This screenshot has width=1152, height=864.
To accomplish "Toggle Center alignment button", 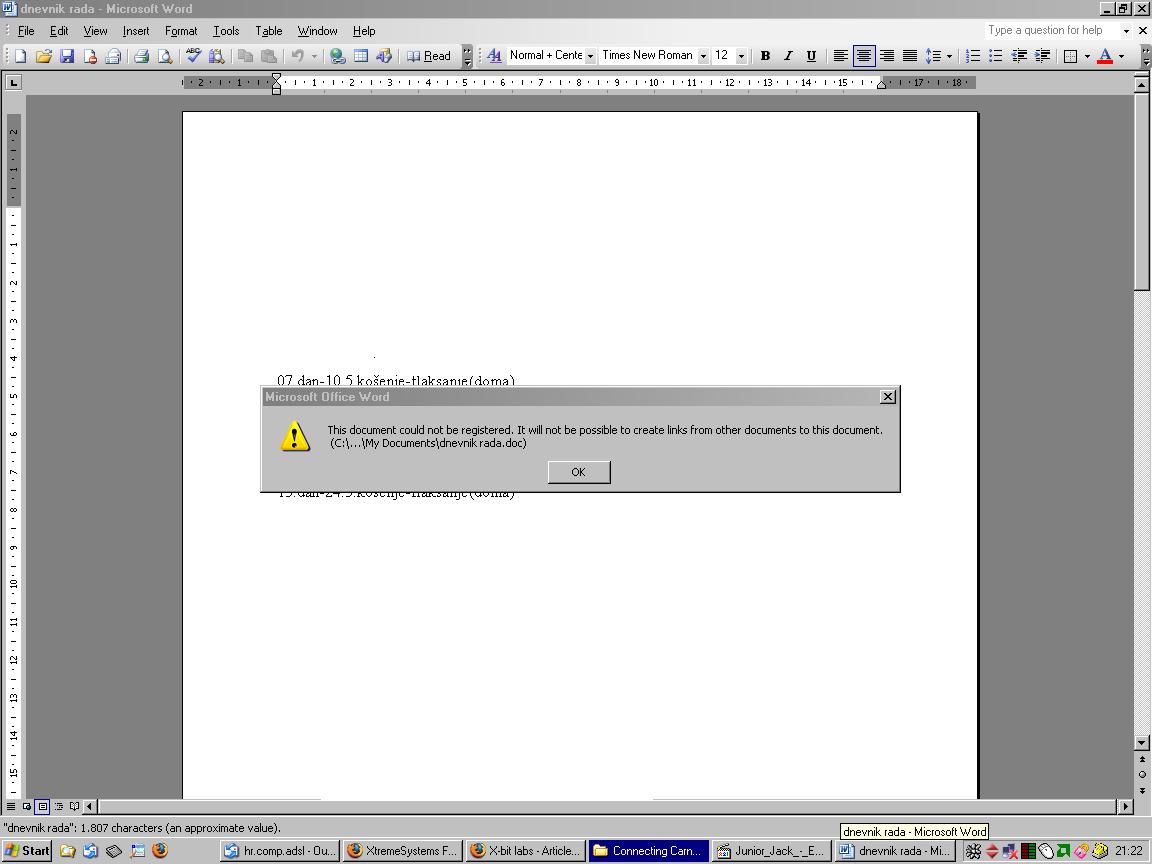I will (x=864, y=56).
